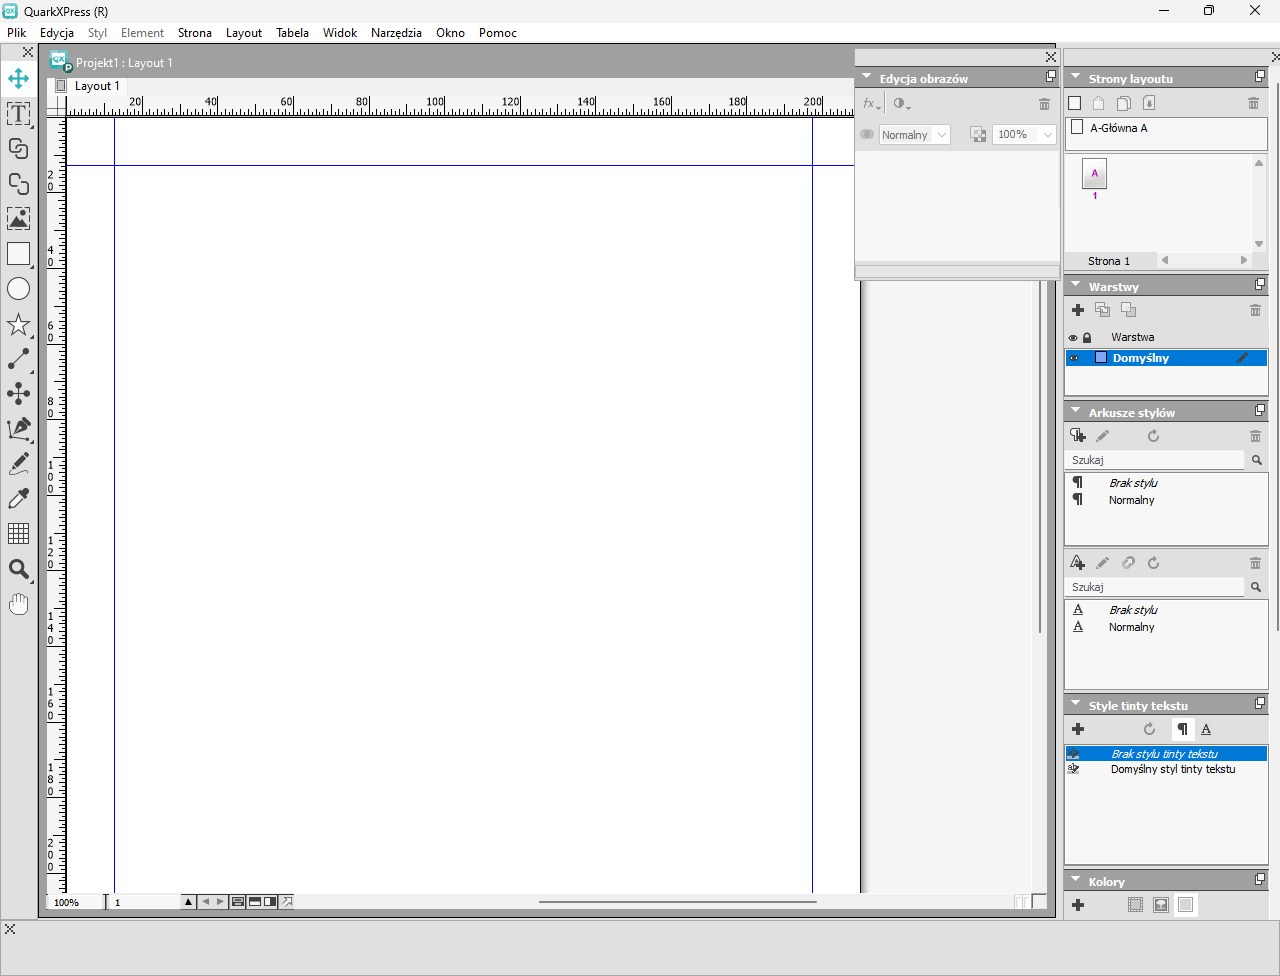
Task: Click refresh icon in paragraph style sheets toolbar
Action: 1153,436
